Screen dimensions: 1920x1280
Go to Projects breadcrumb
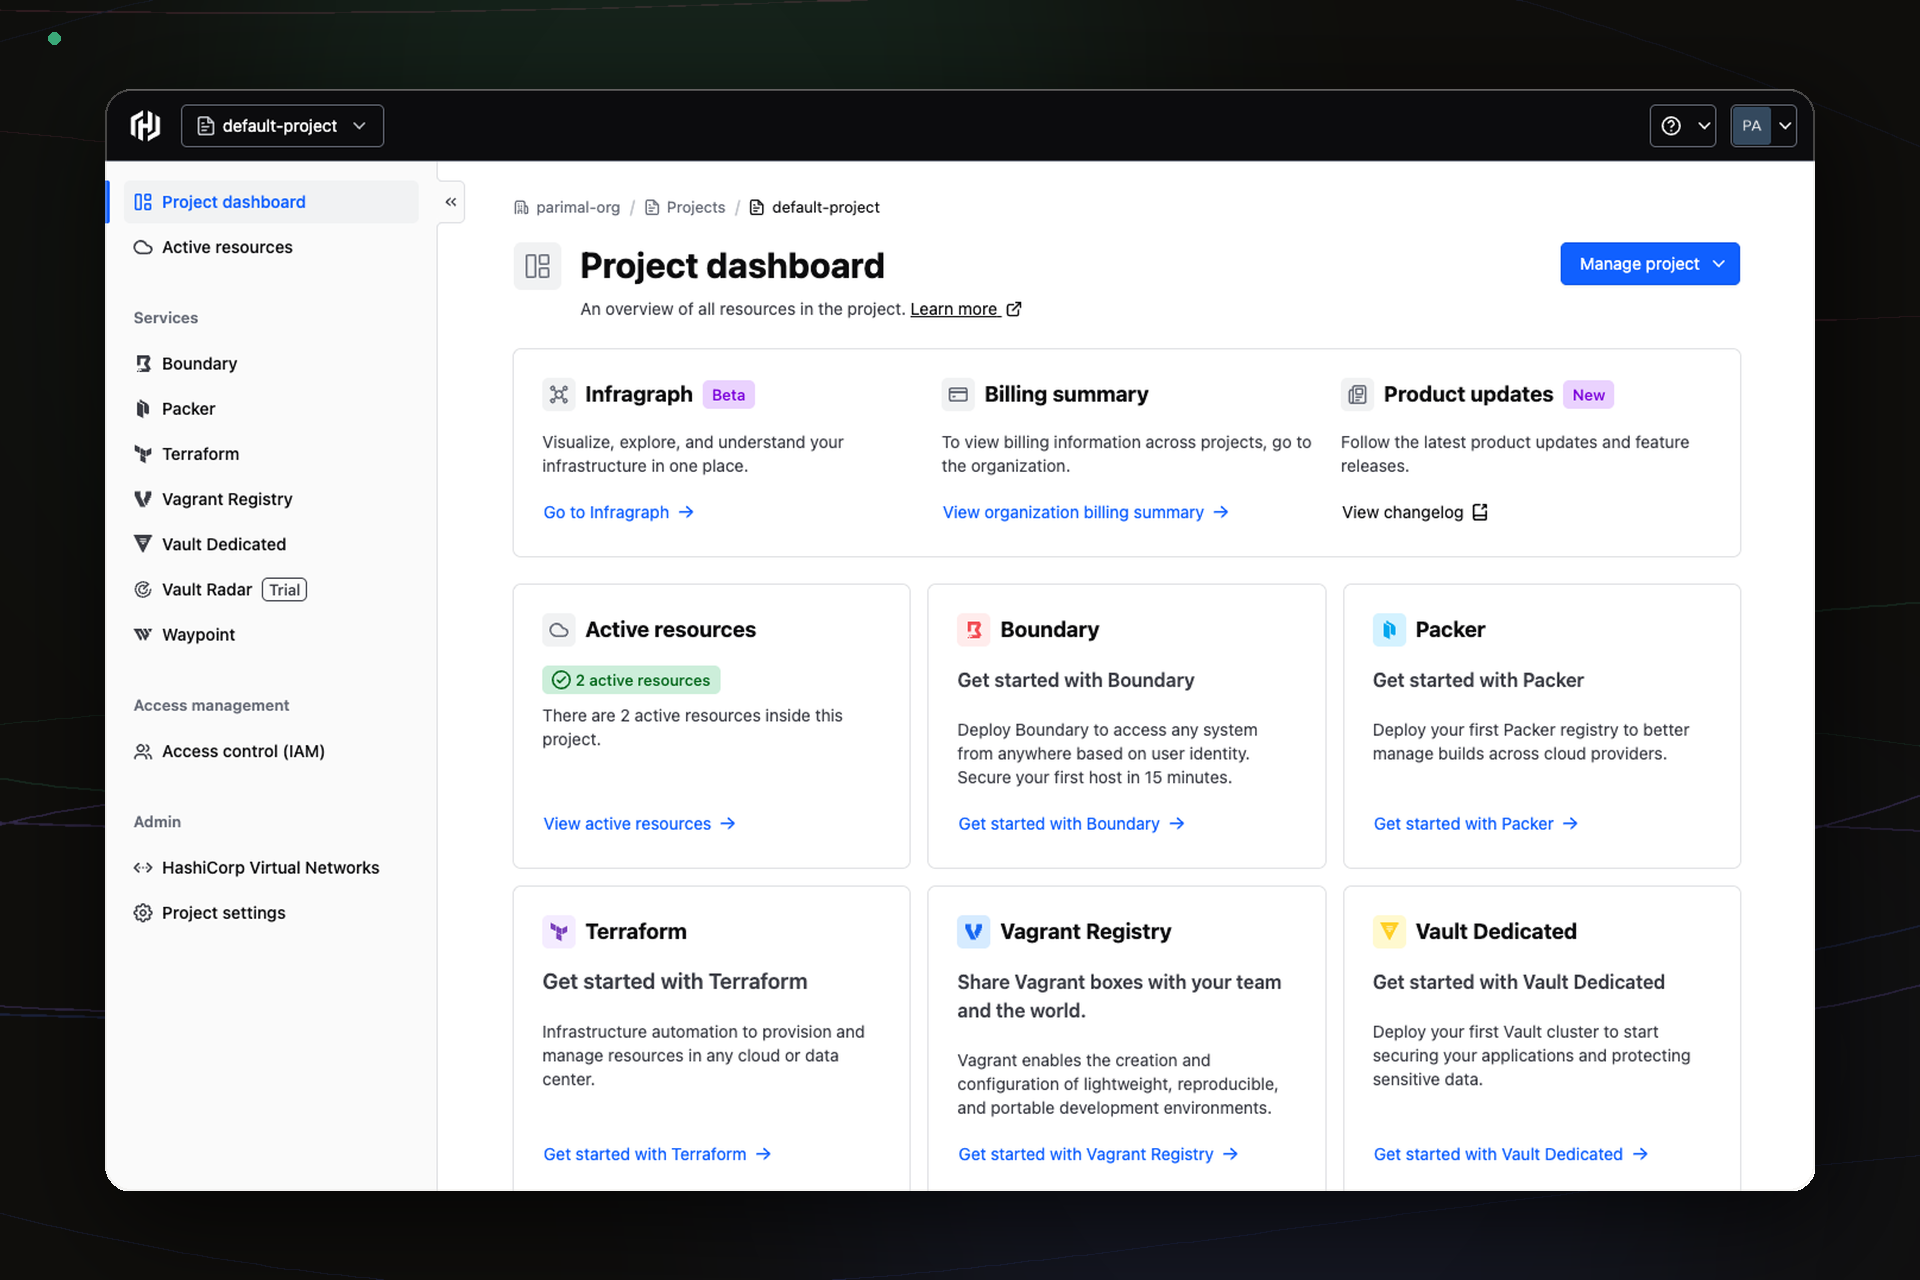[685, 207]
